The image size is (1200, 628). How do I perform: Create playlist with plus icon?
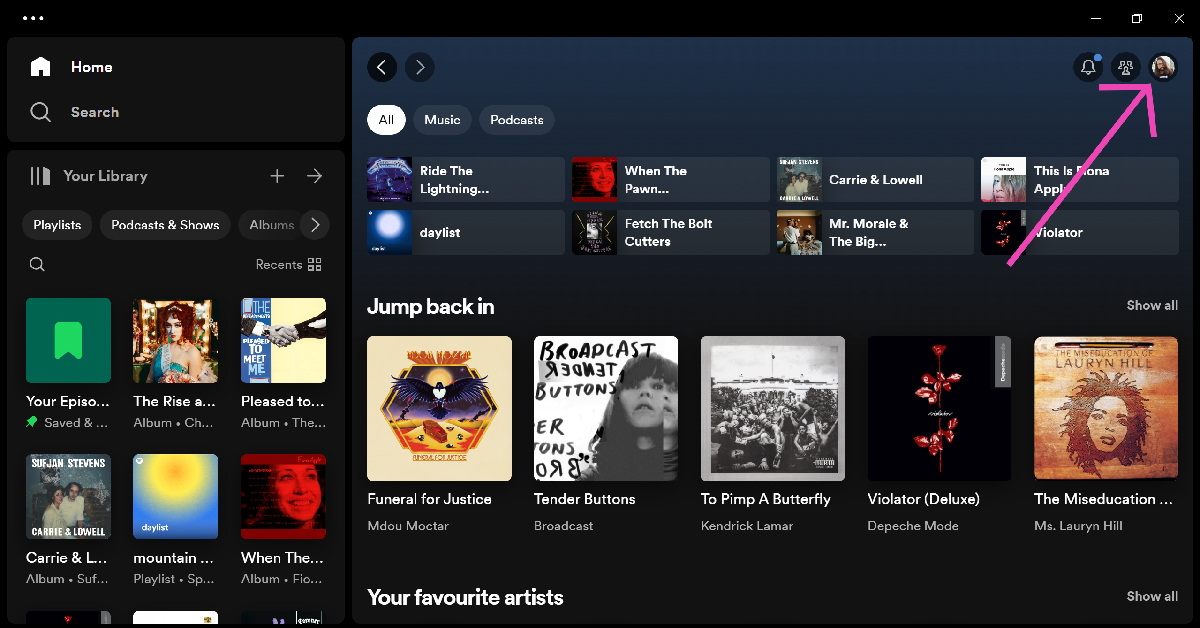[x=277, y=176]
